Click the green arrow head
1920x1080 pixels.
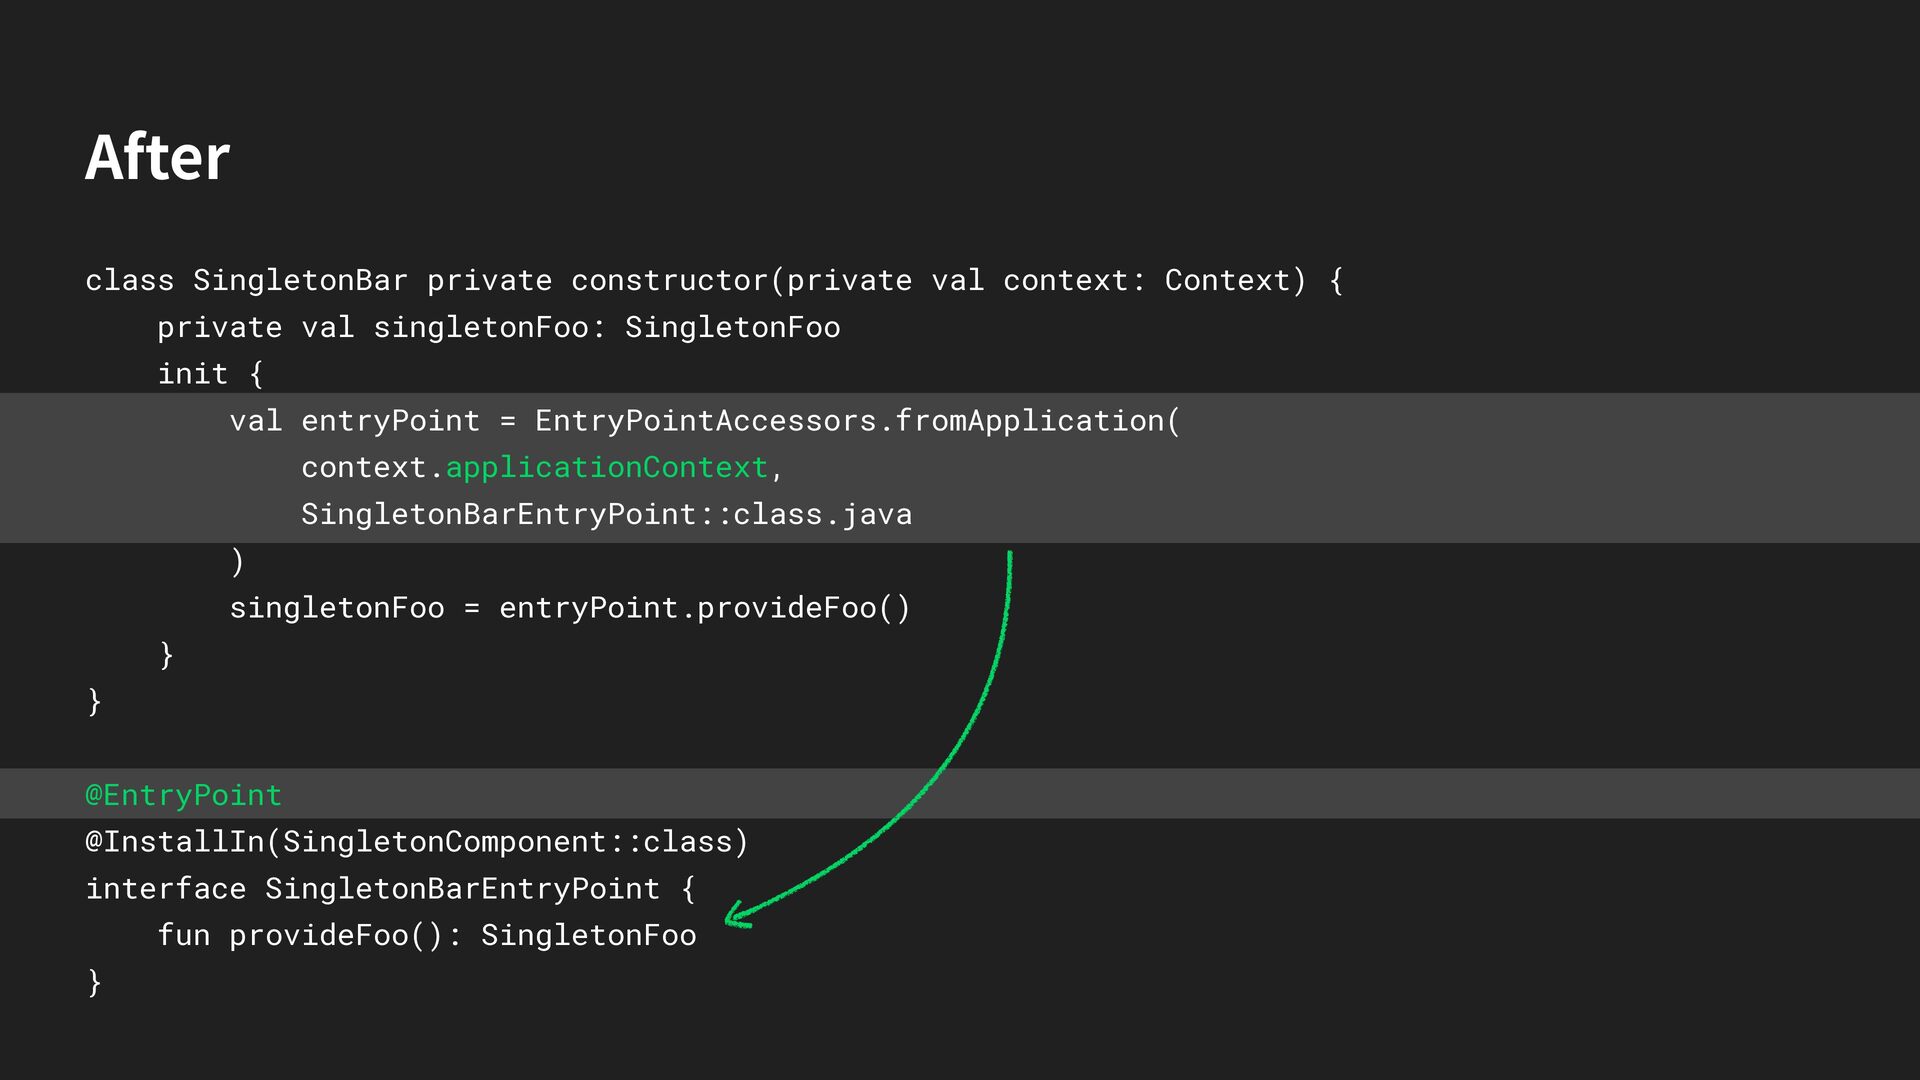click(736, 915)
